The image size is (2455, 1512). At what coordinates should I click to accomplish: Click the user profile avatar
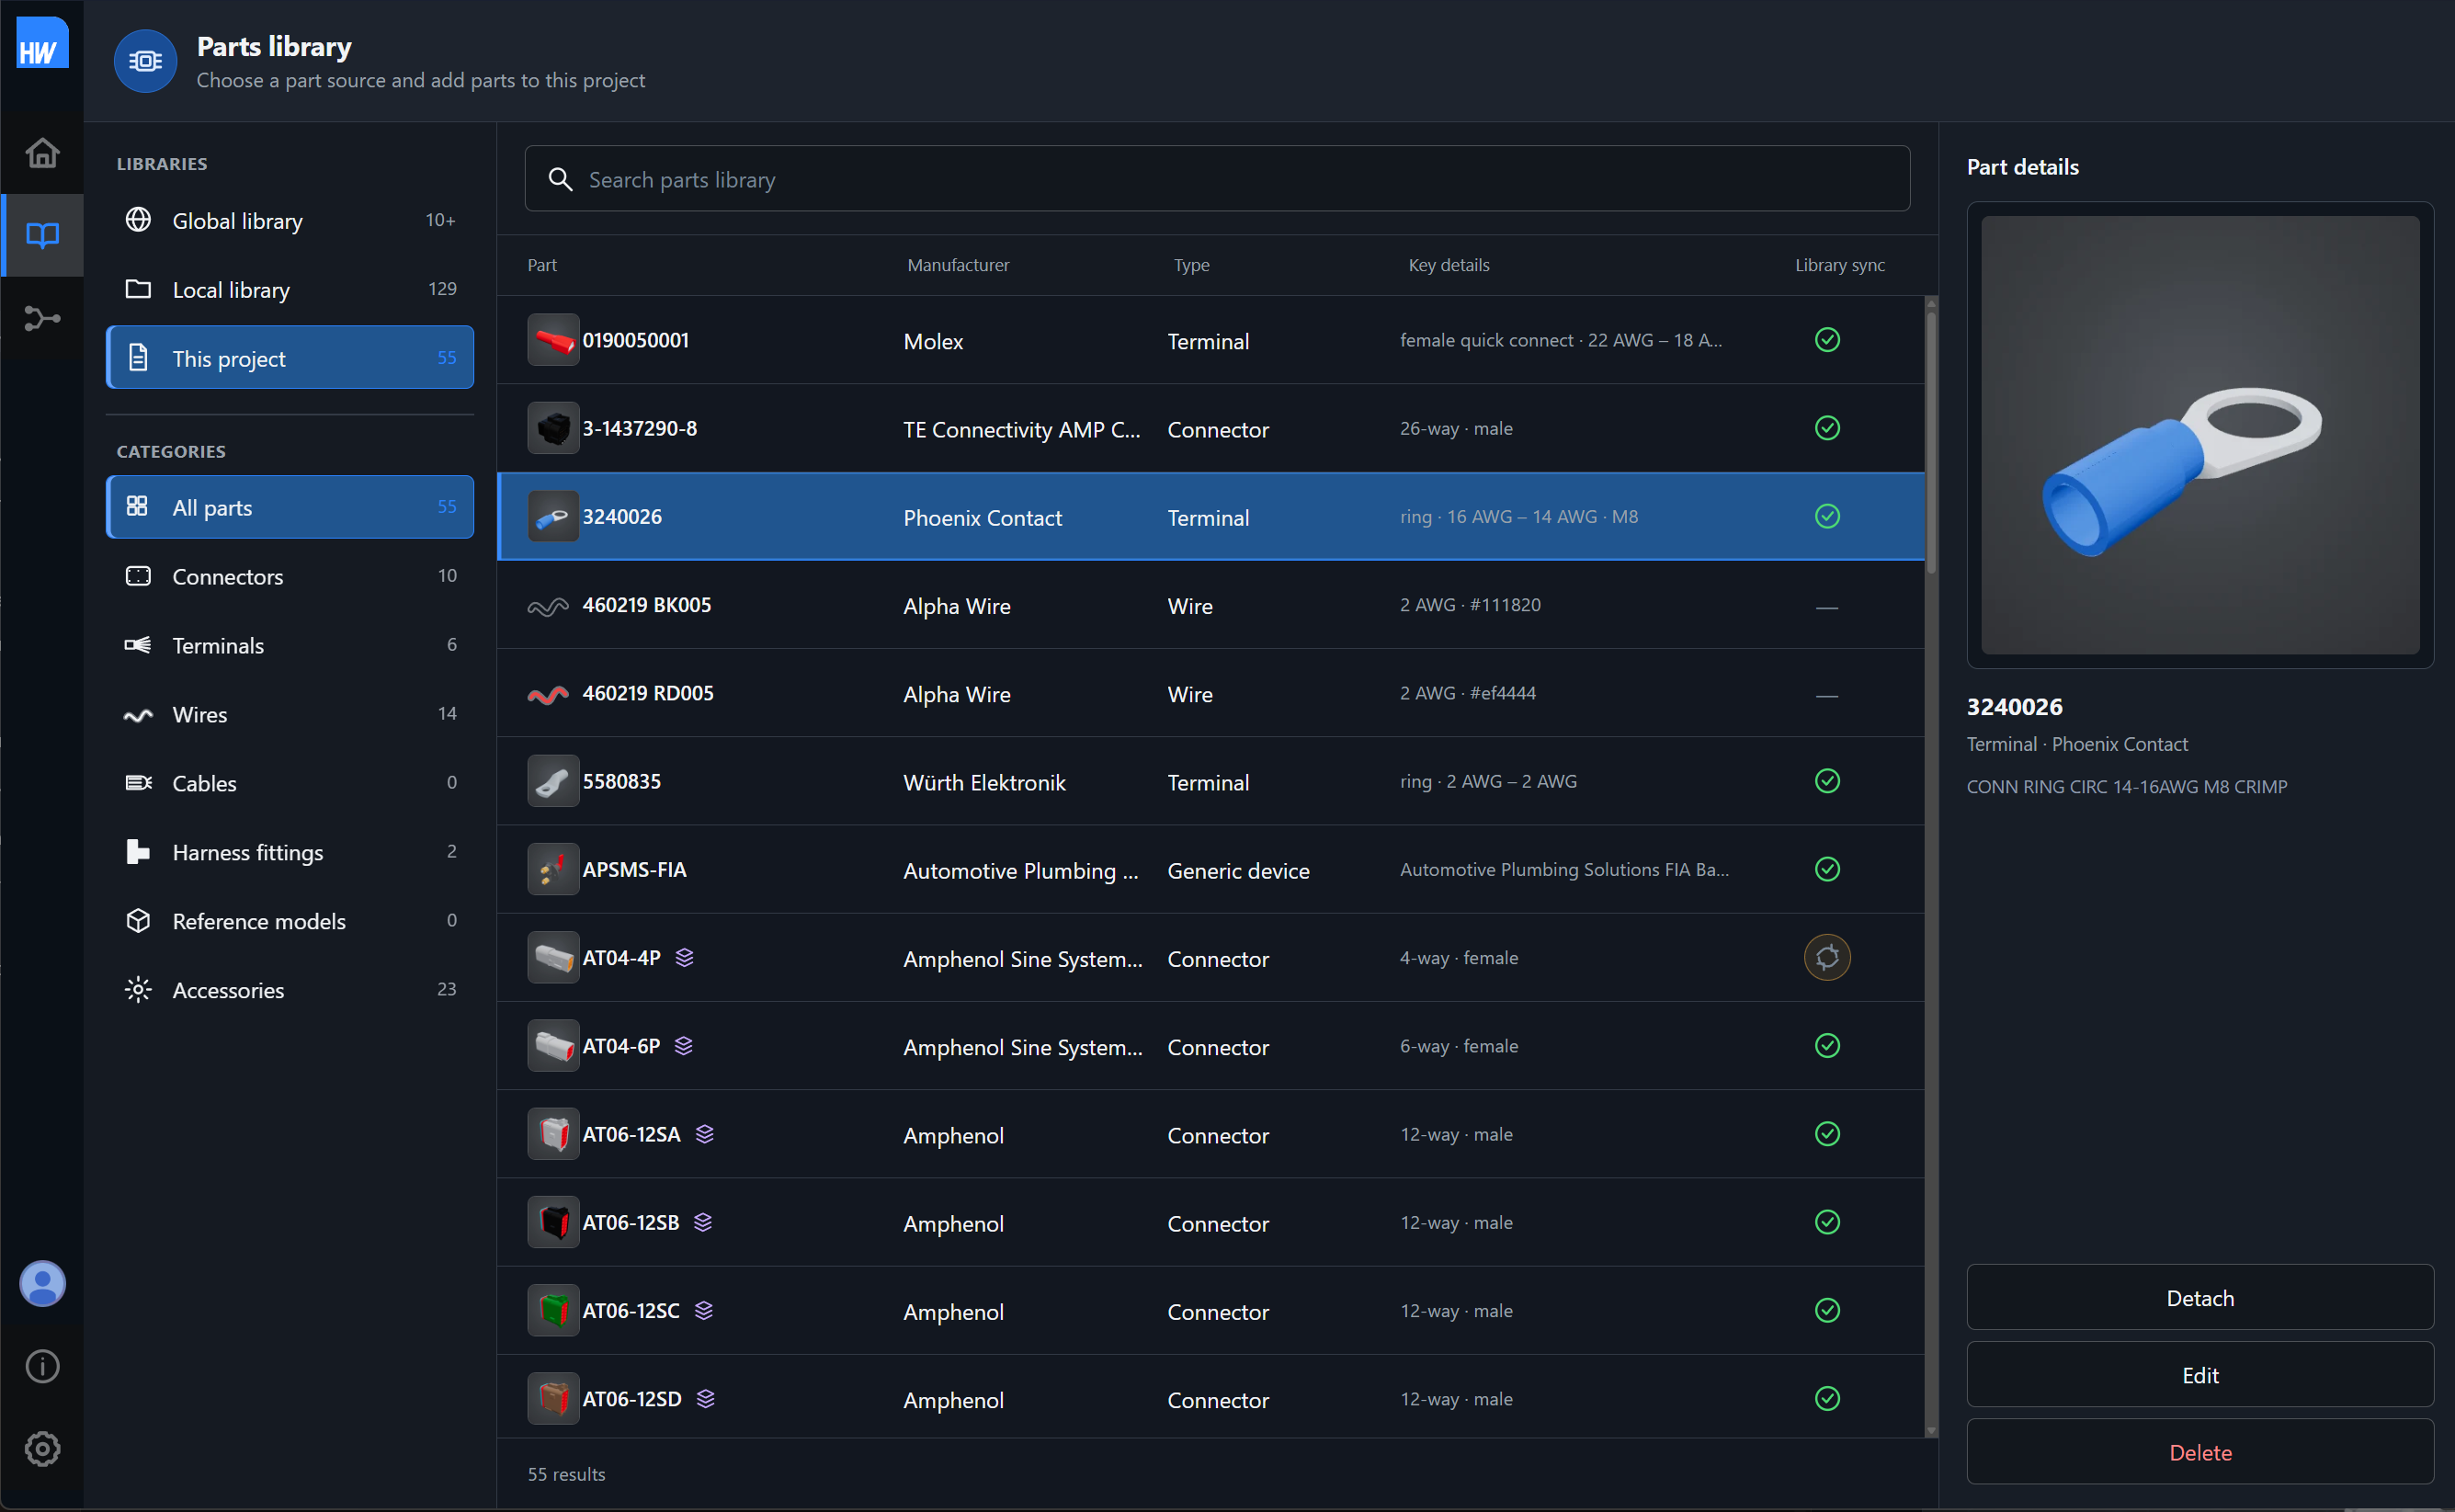click(42, 1283)
